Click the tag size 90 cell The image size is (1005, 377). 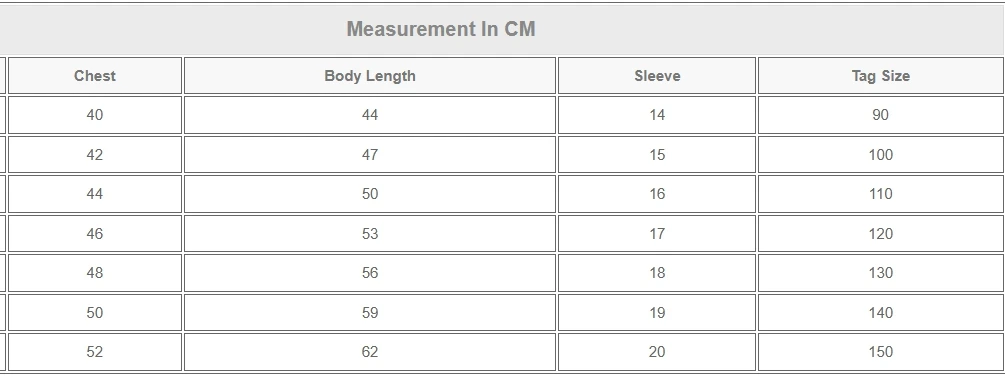881,115
